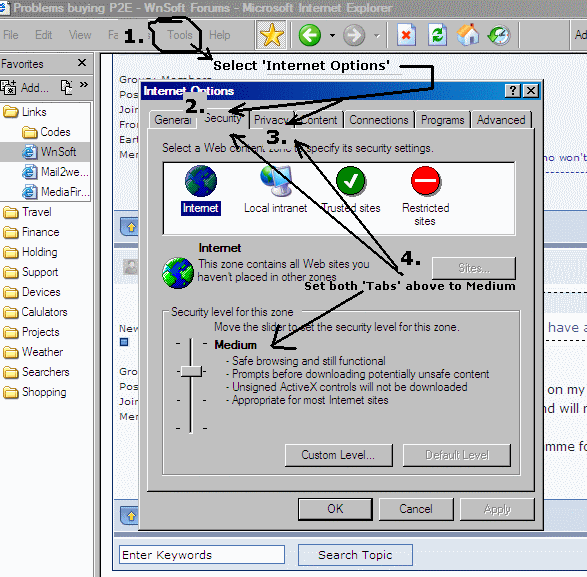587x577 pixels.
Task: Expand the Favorites toolbar overflow chevron
Action: [84, 84]
